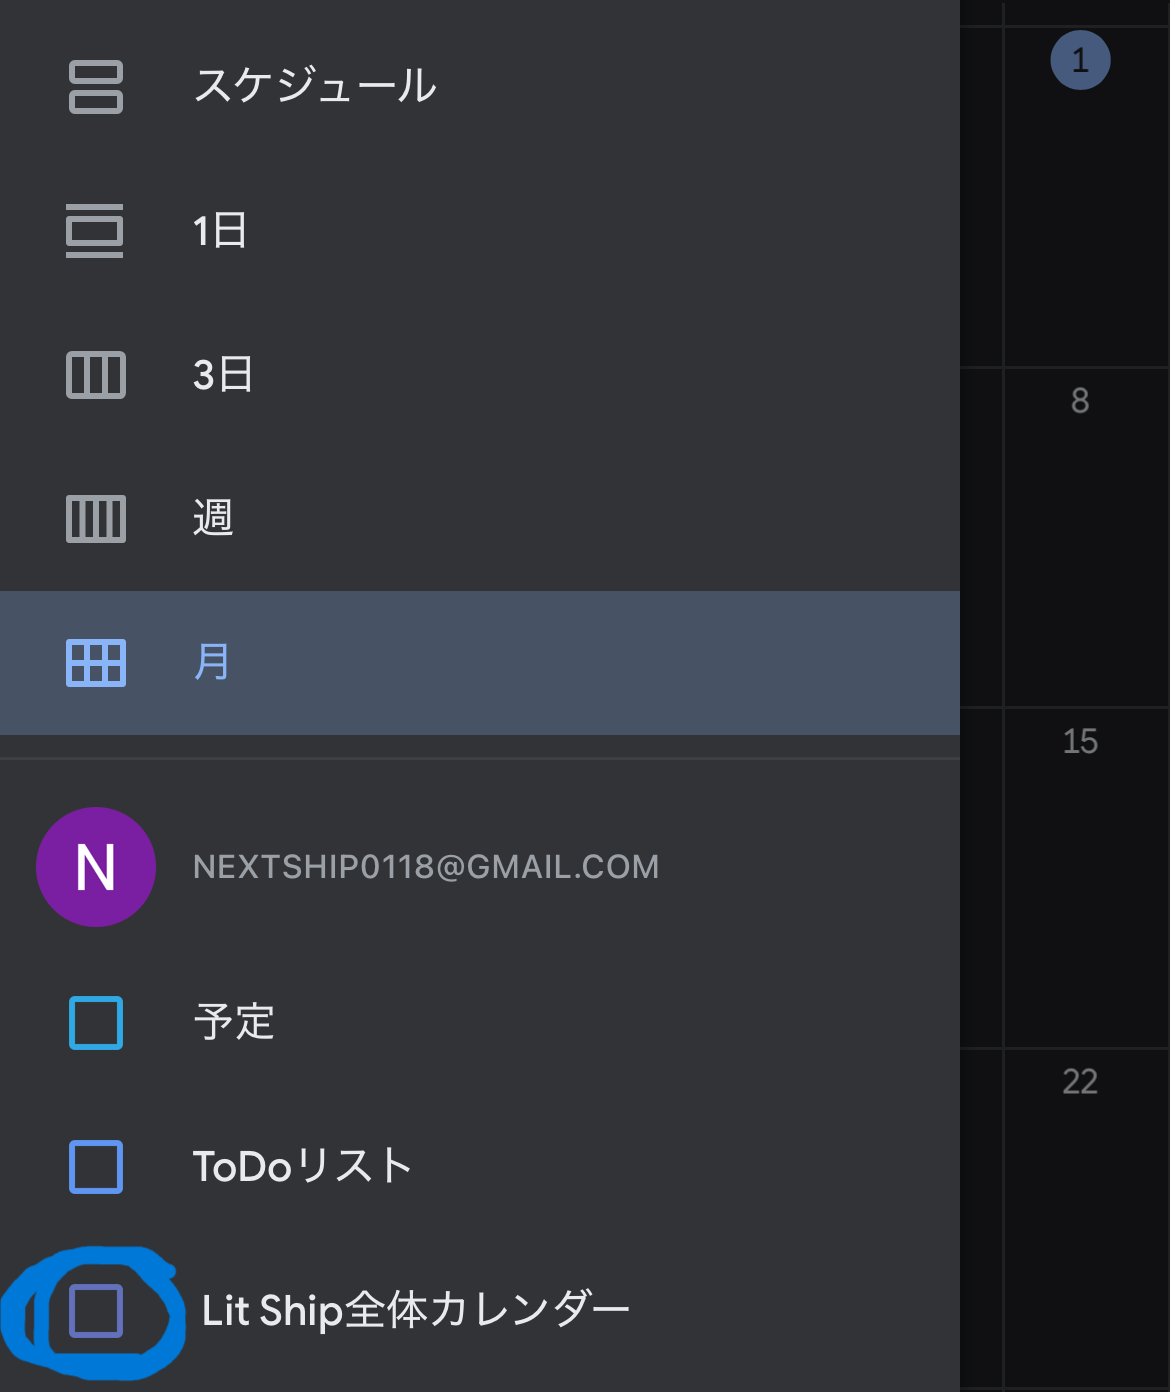The height and width of the screenshot is (1392, 1170).
Task: Click the NEXTSHIP0118@GMAIL.COM account label
Action: (x=424, y=867)
